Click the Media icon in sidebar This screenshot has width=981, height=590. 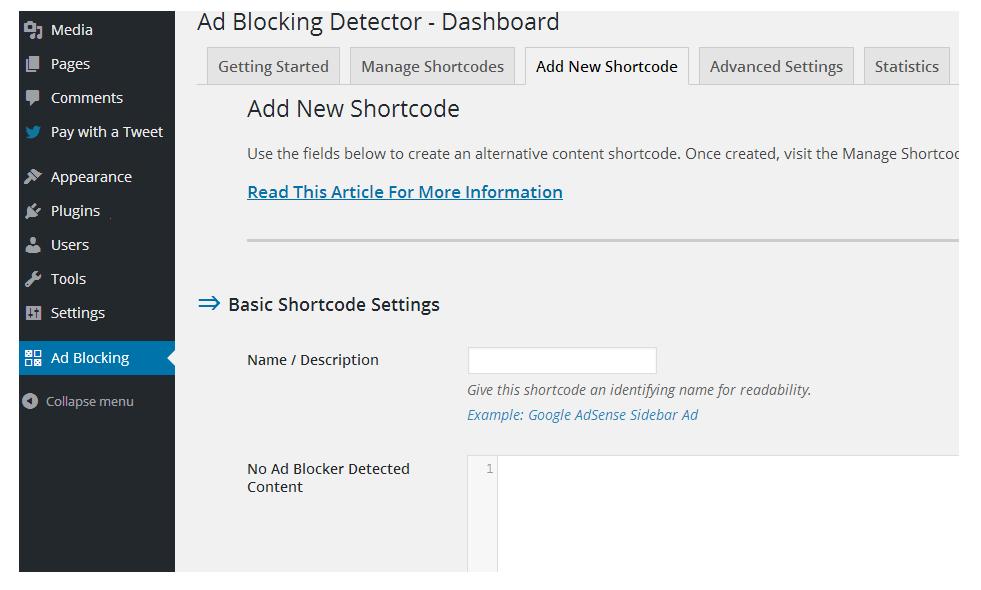pyautogui.click(x=33, y=30)
